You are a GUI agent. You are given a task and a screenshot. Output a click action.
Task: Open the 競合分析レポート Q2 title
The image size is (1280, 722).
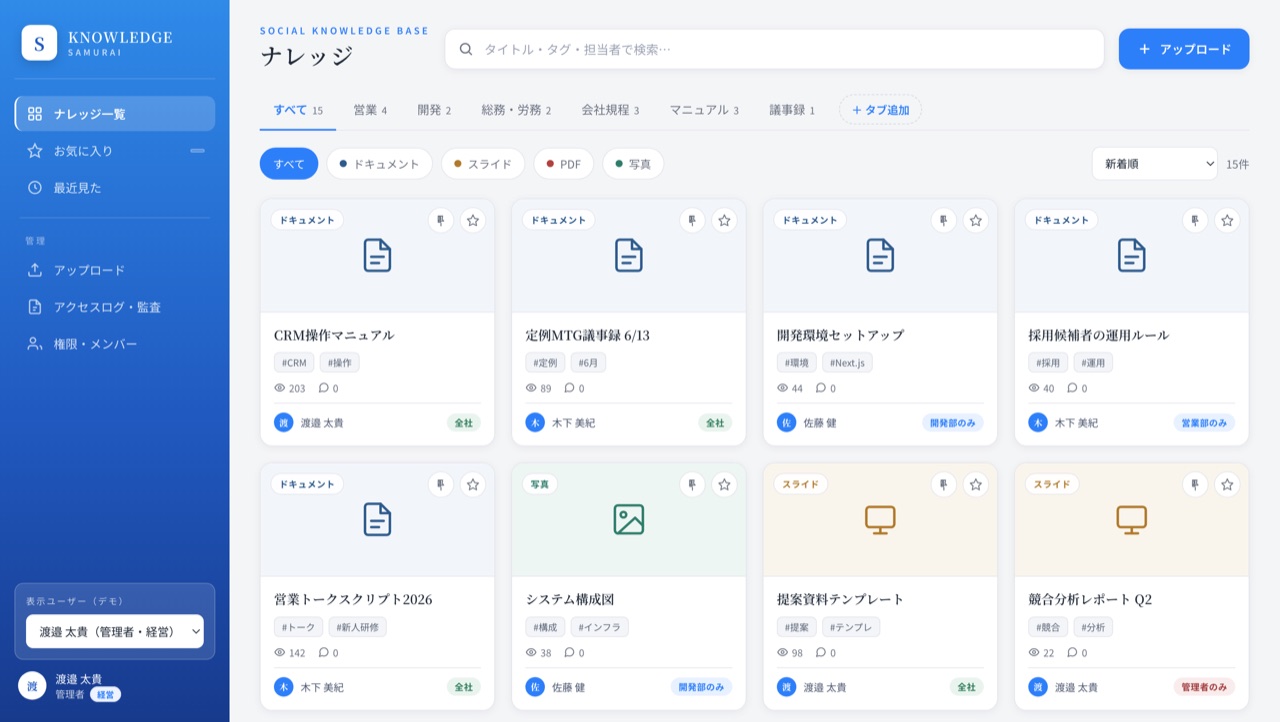(1090, 599)
